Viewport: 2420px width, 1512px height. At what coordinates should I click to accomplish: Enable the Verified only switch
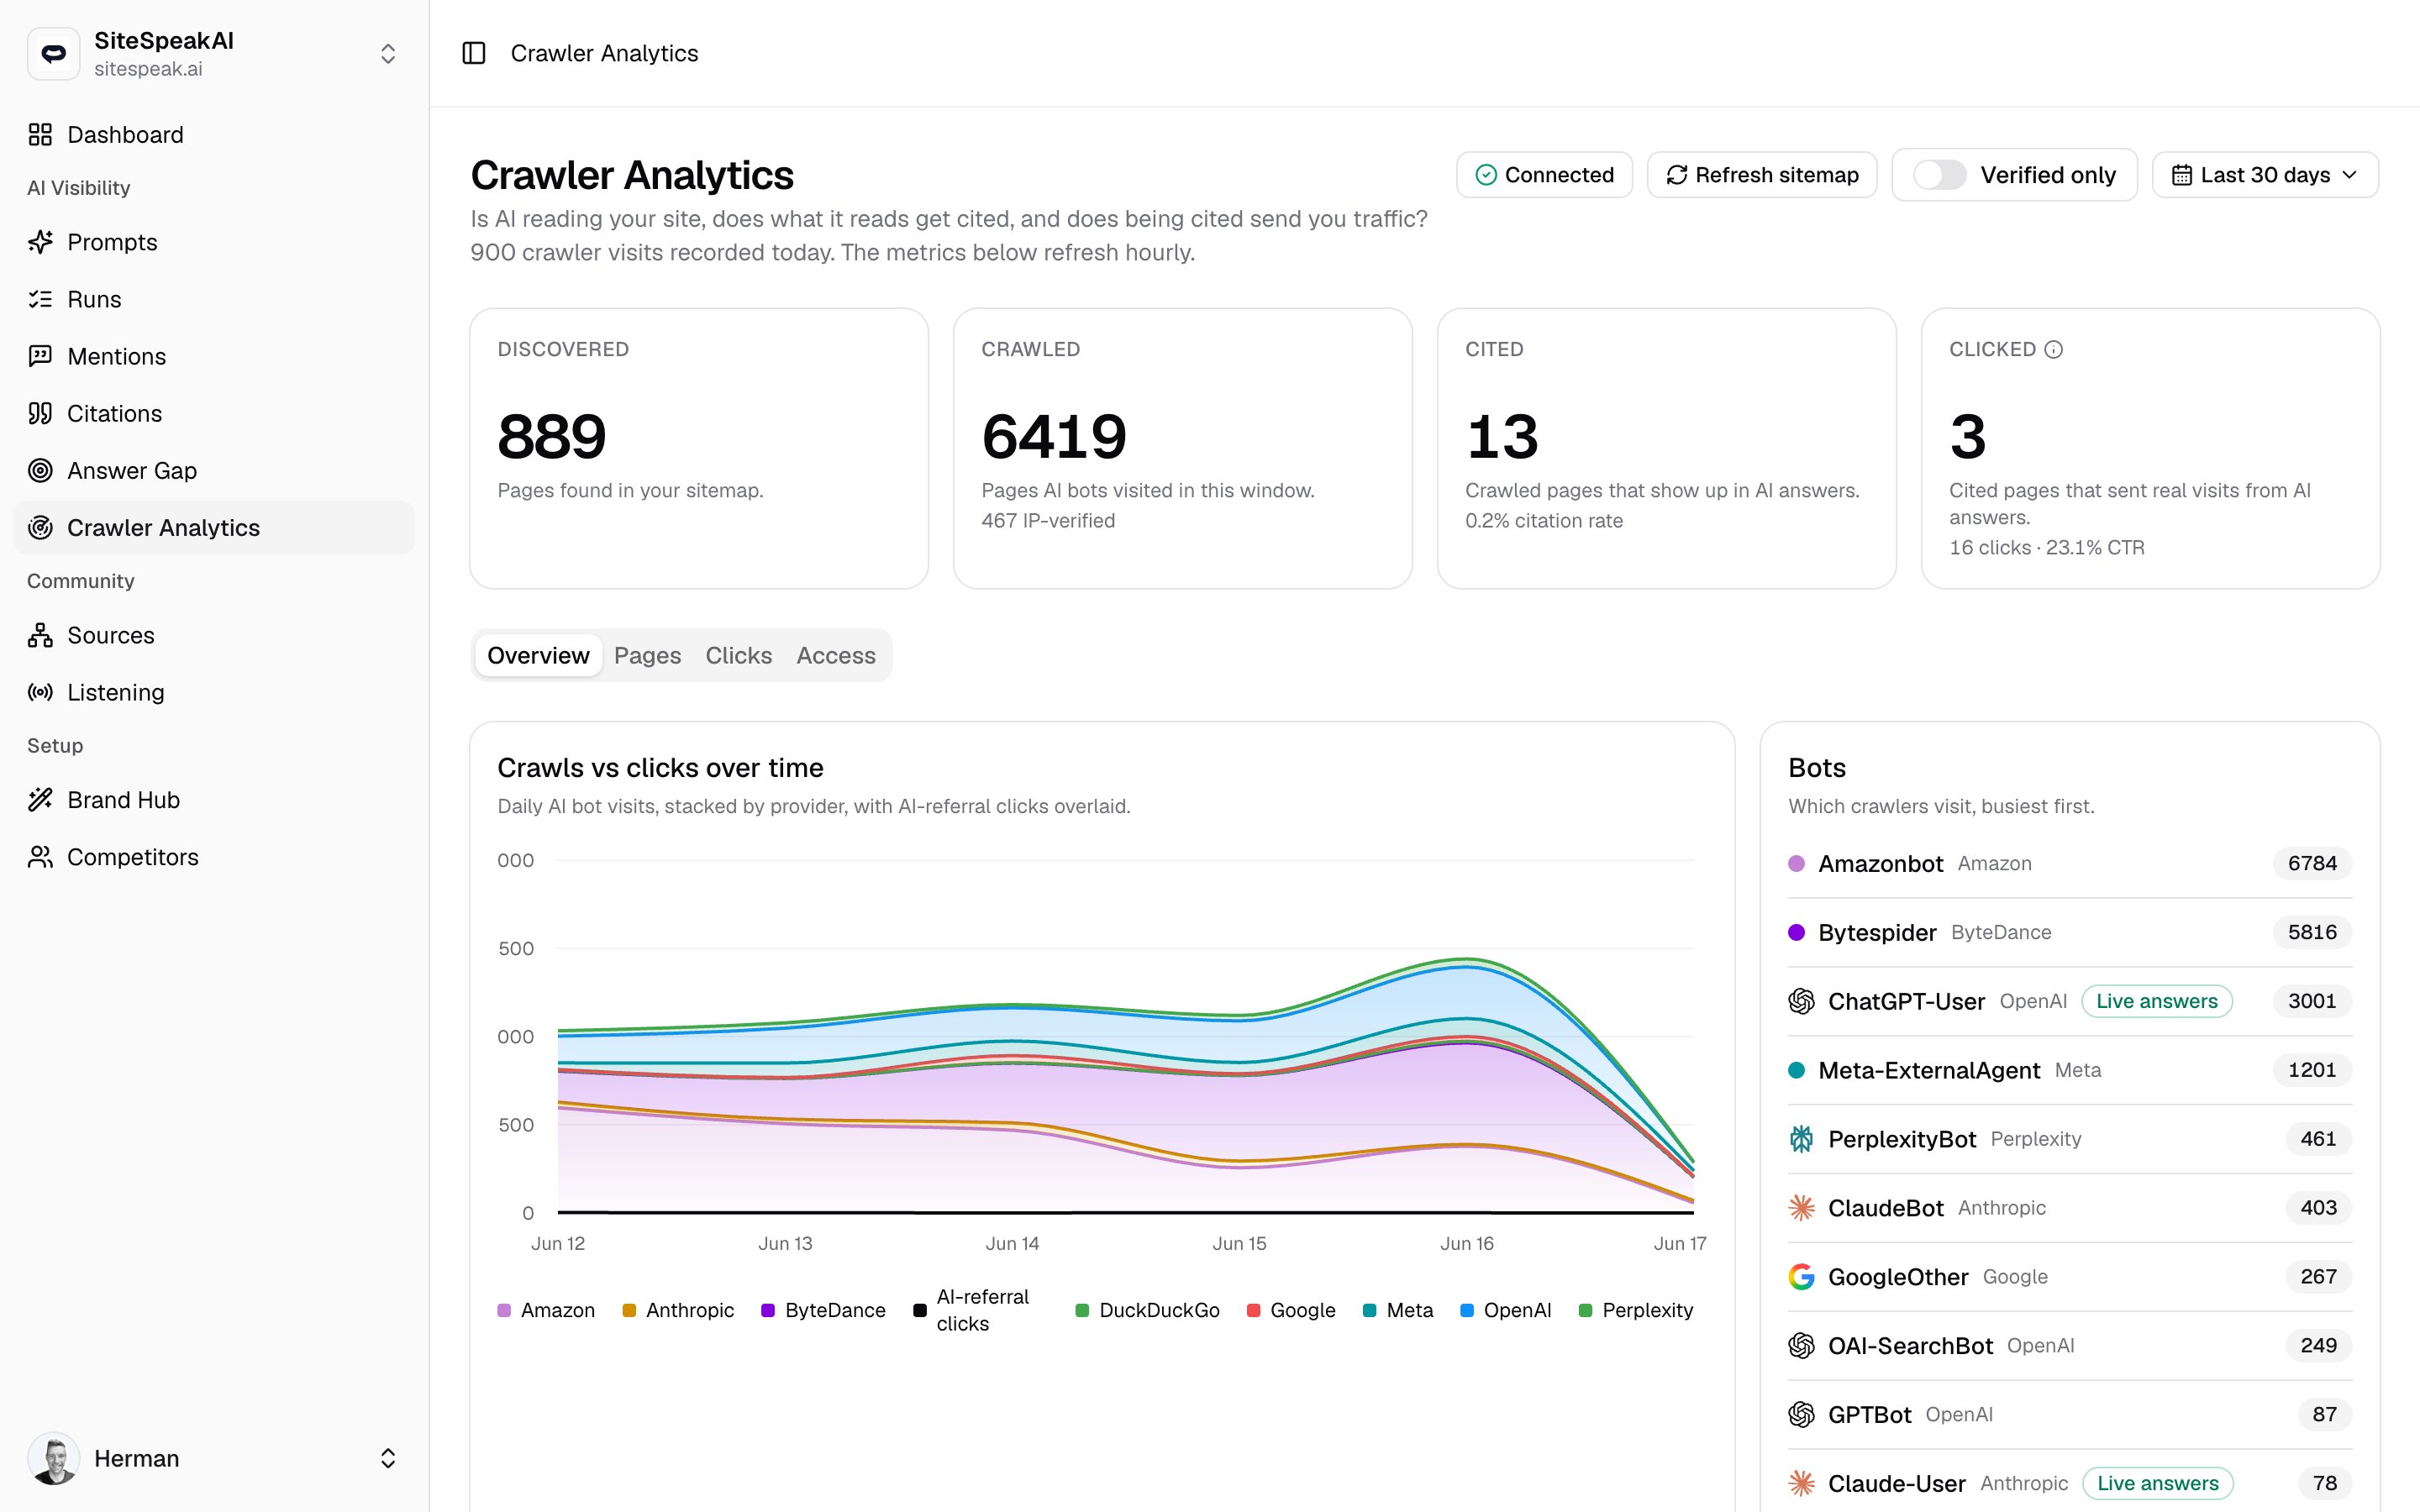coord(1939,175)
